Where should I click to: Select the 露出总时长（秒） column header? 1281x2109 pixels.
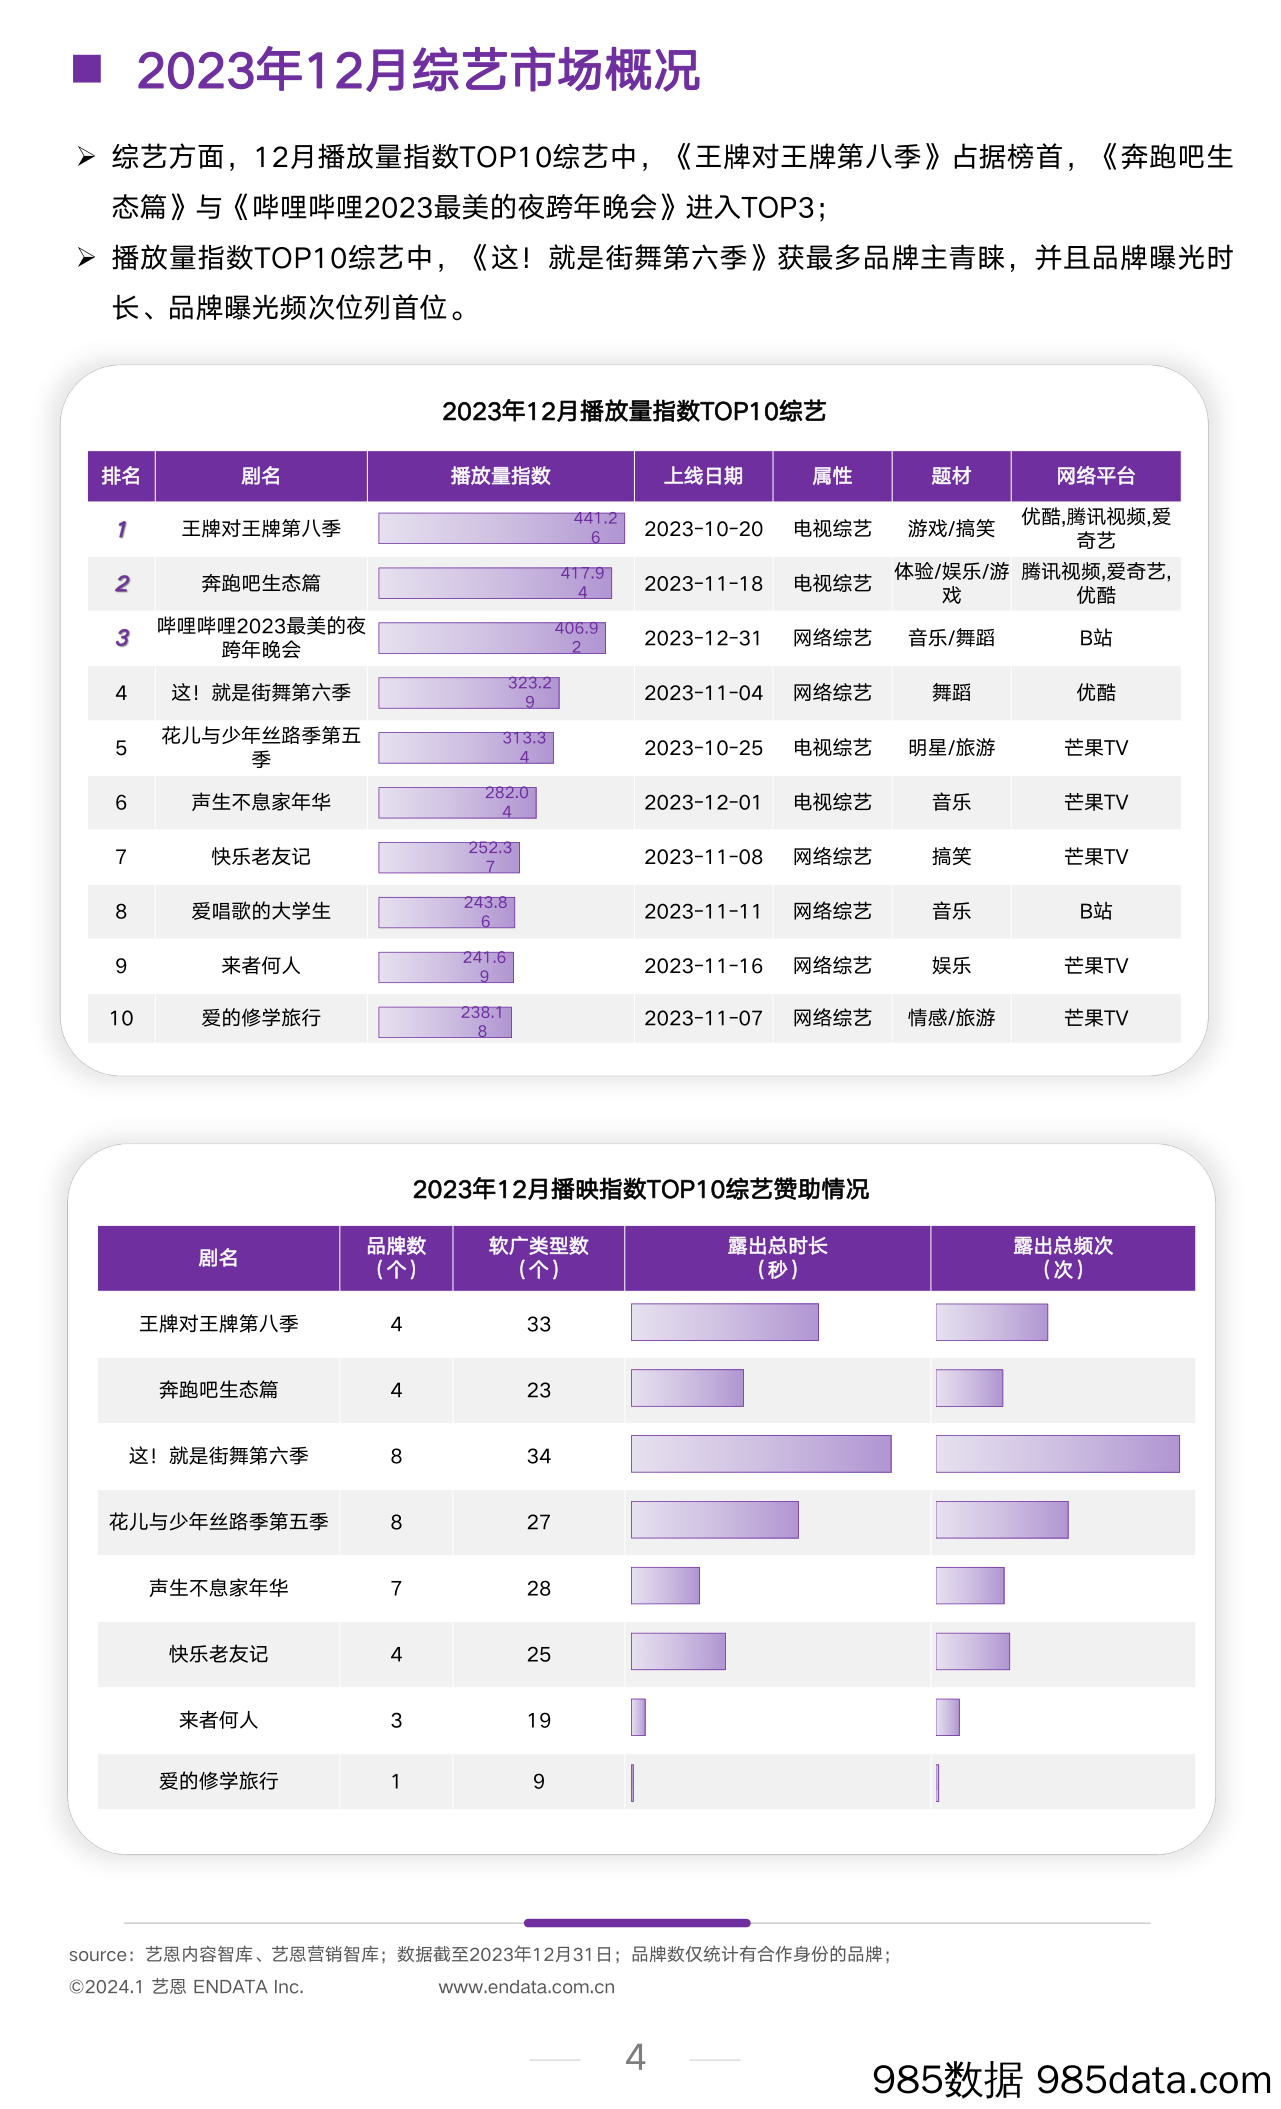coord(778,1258)
